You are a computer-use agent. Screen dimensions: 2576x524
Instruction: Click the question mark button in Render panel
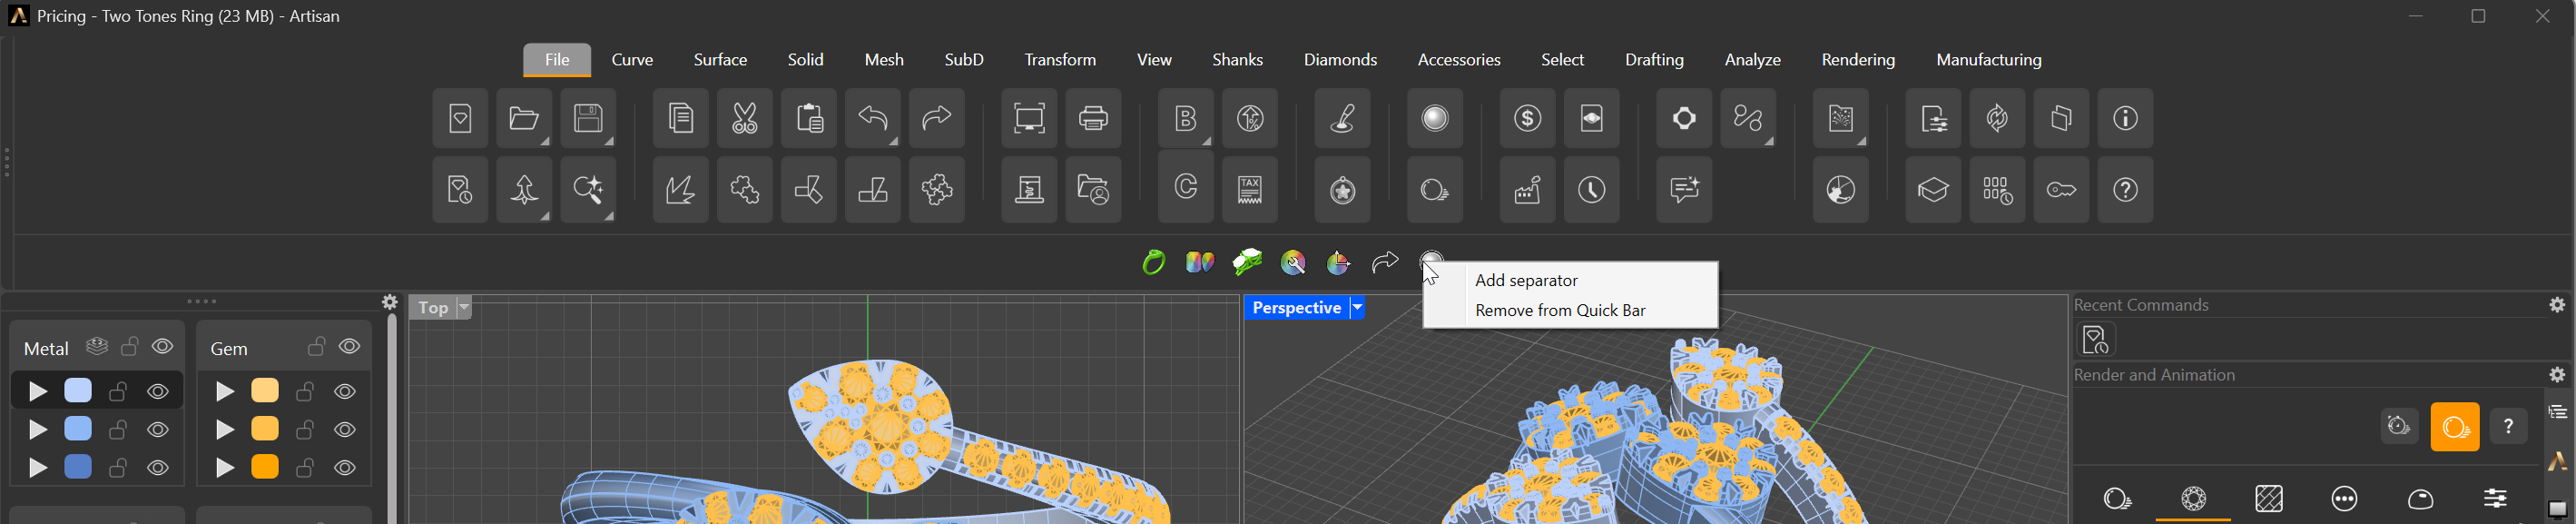pyautogui.click(x=2508, y=427)
